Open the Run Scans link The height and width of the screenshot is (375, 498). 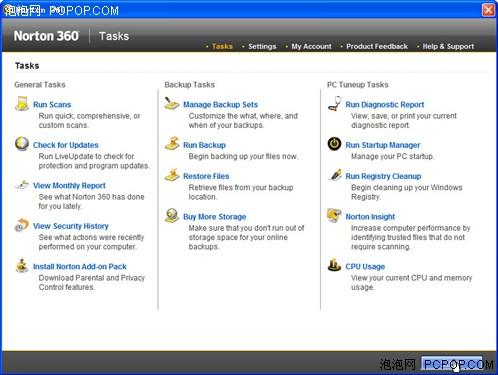(x=52, y=105)
